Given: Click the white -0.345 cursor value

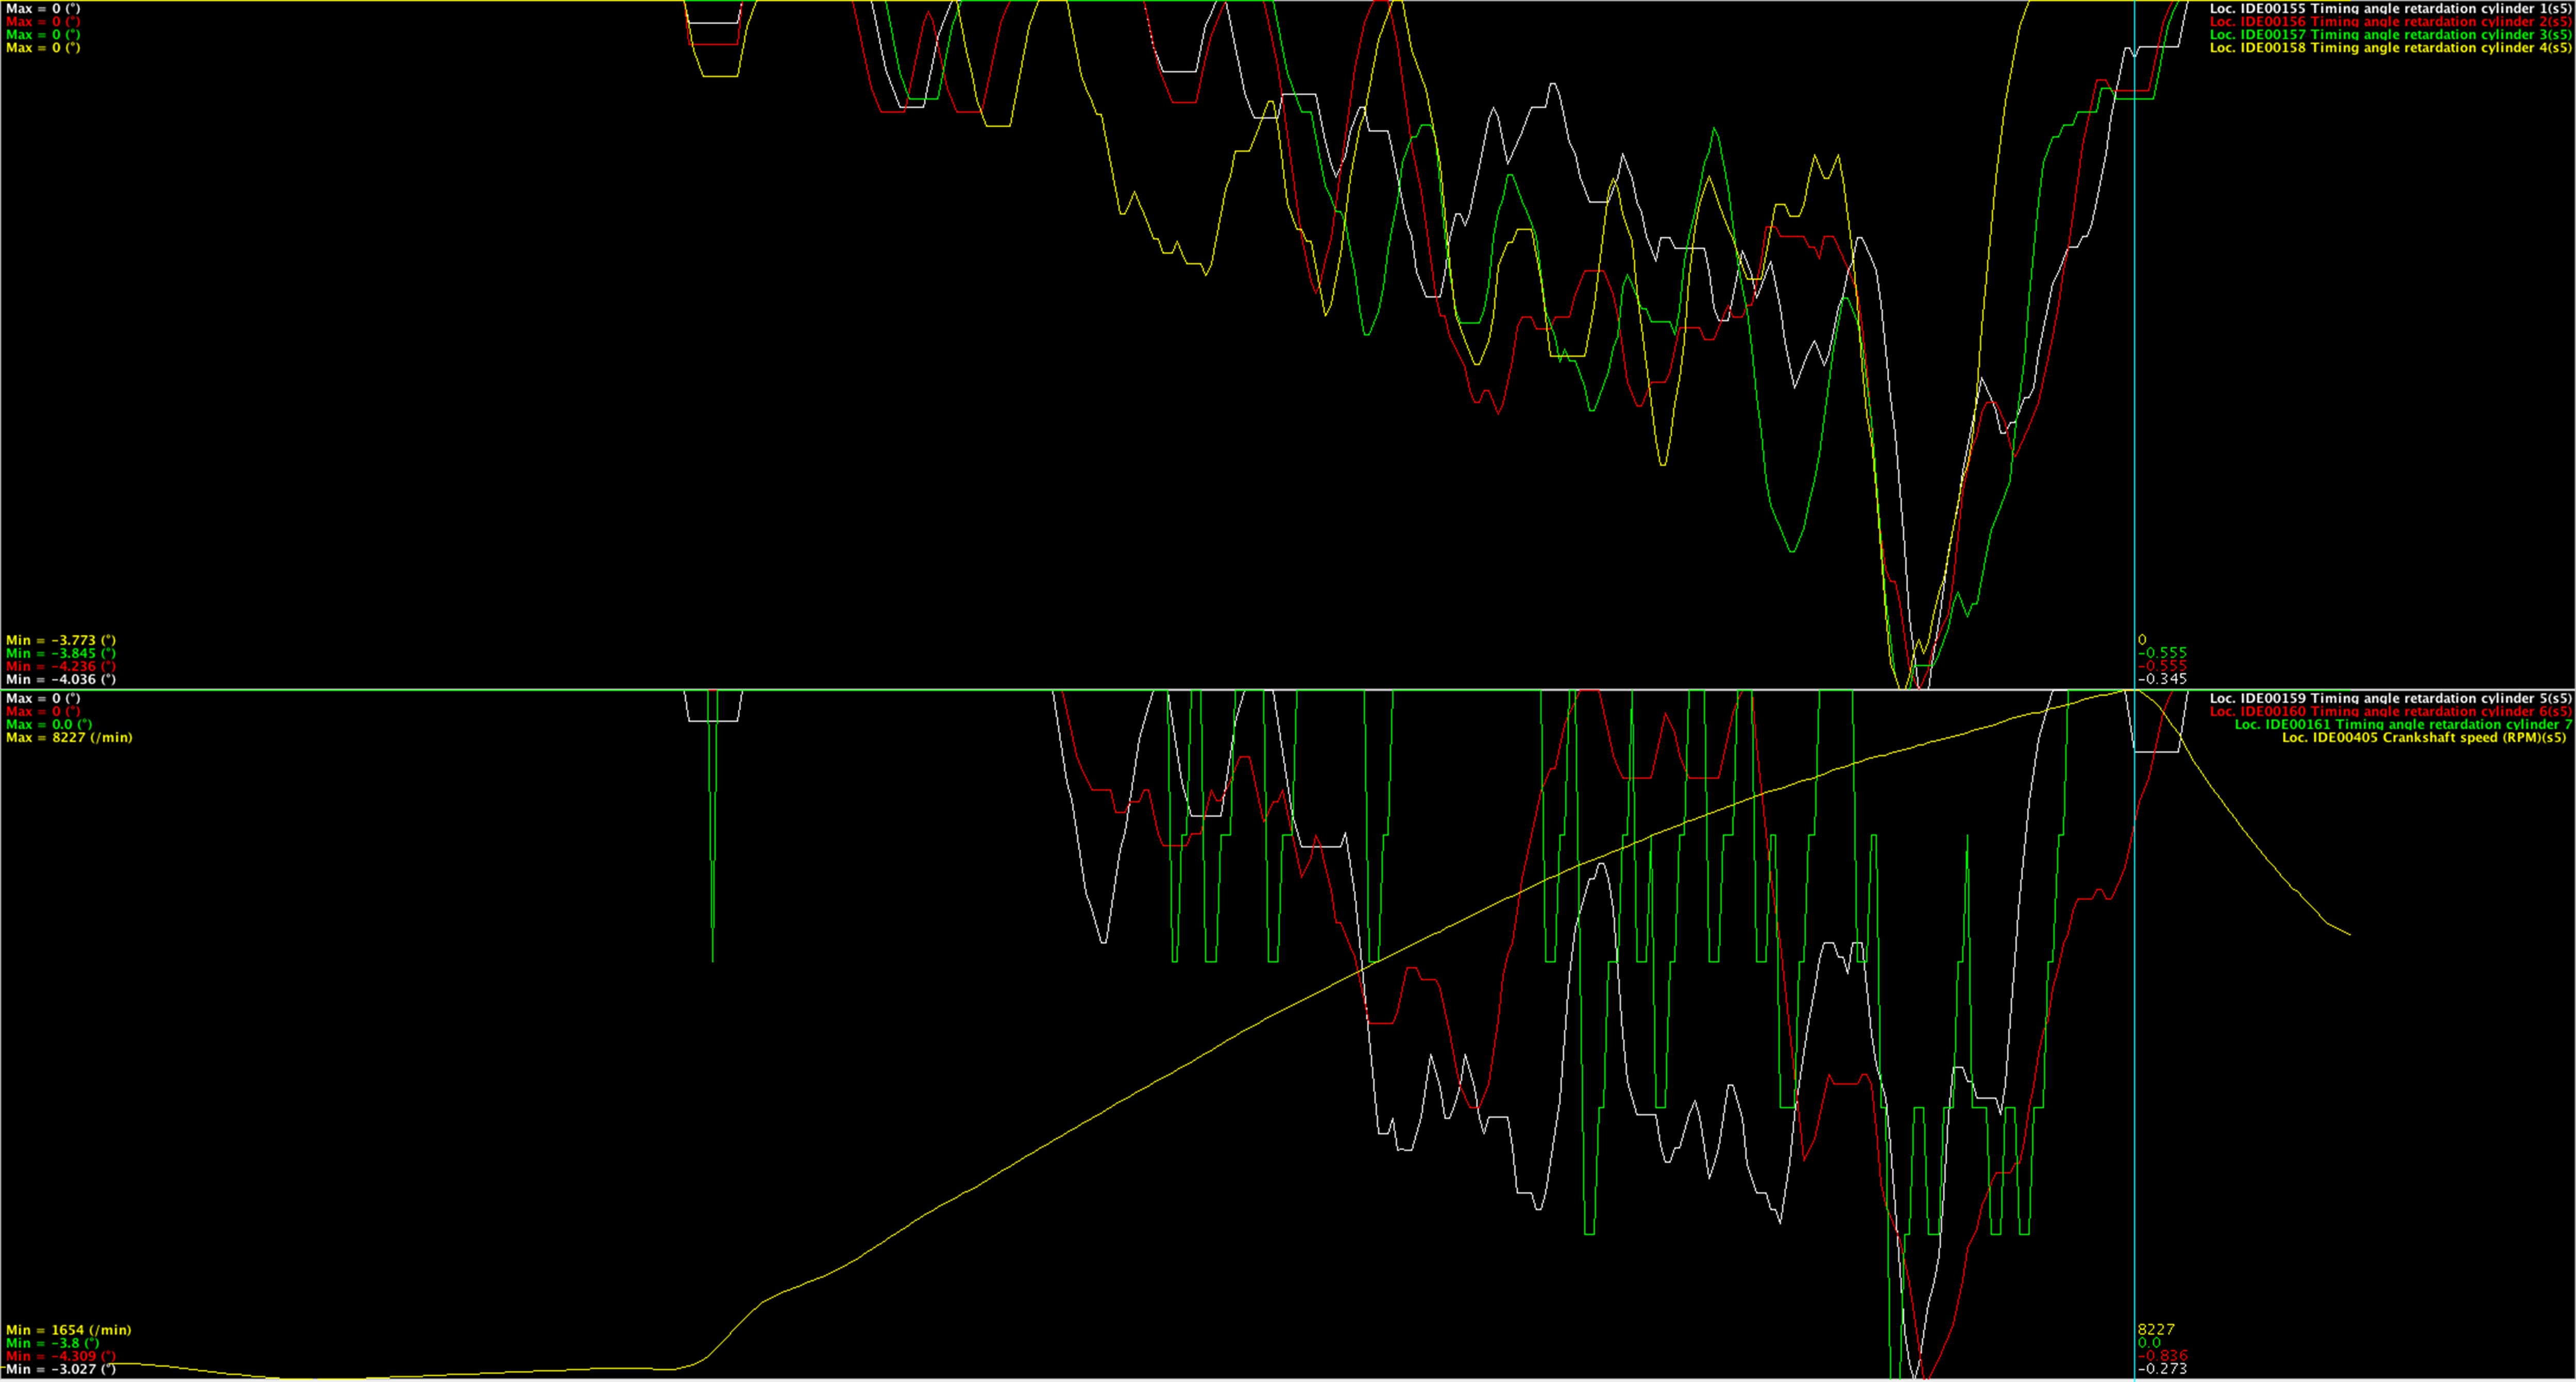Looking at the screenshot, I should 2162,678.
